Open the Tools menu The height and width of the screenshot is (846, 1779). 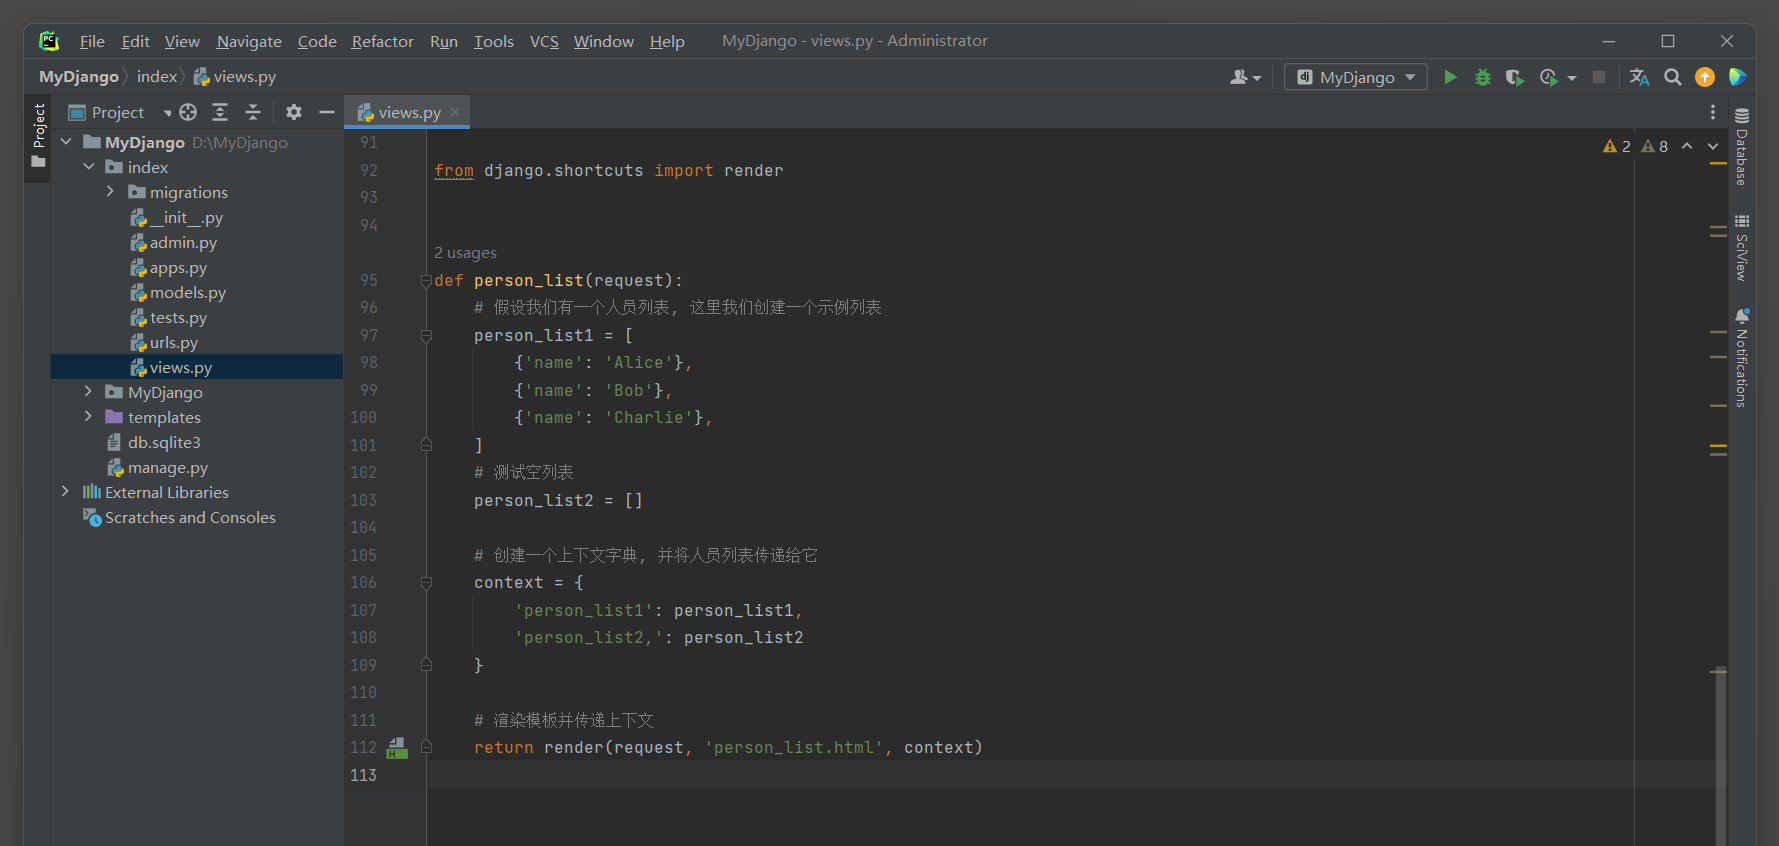tap(493, 41)
